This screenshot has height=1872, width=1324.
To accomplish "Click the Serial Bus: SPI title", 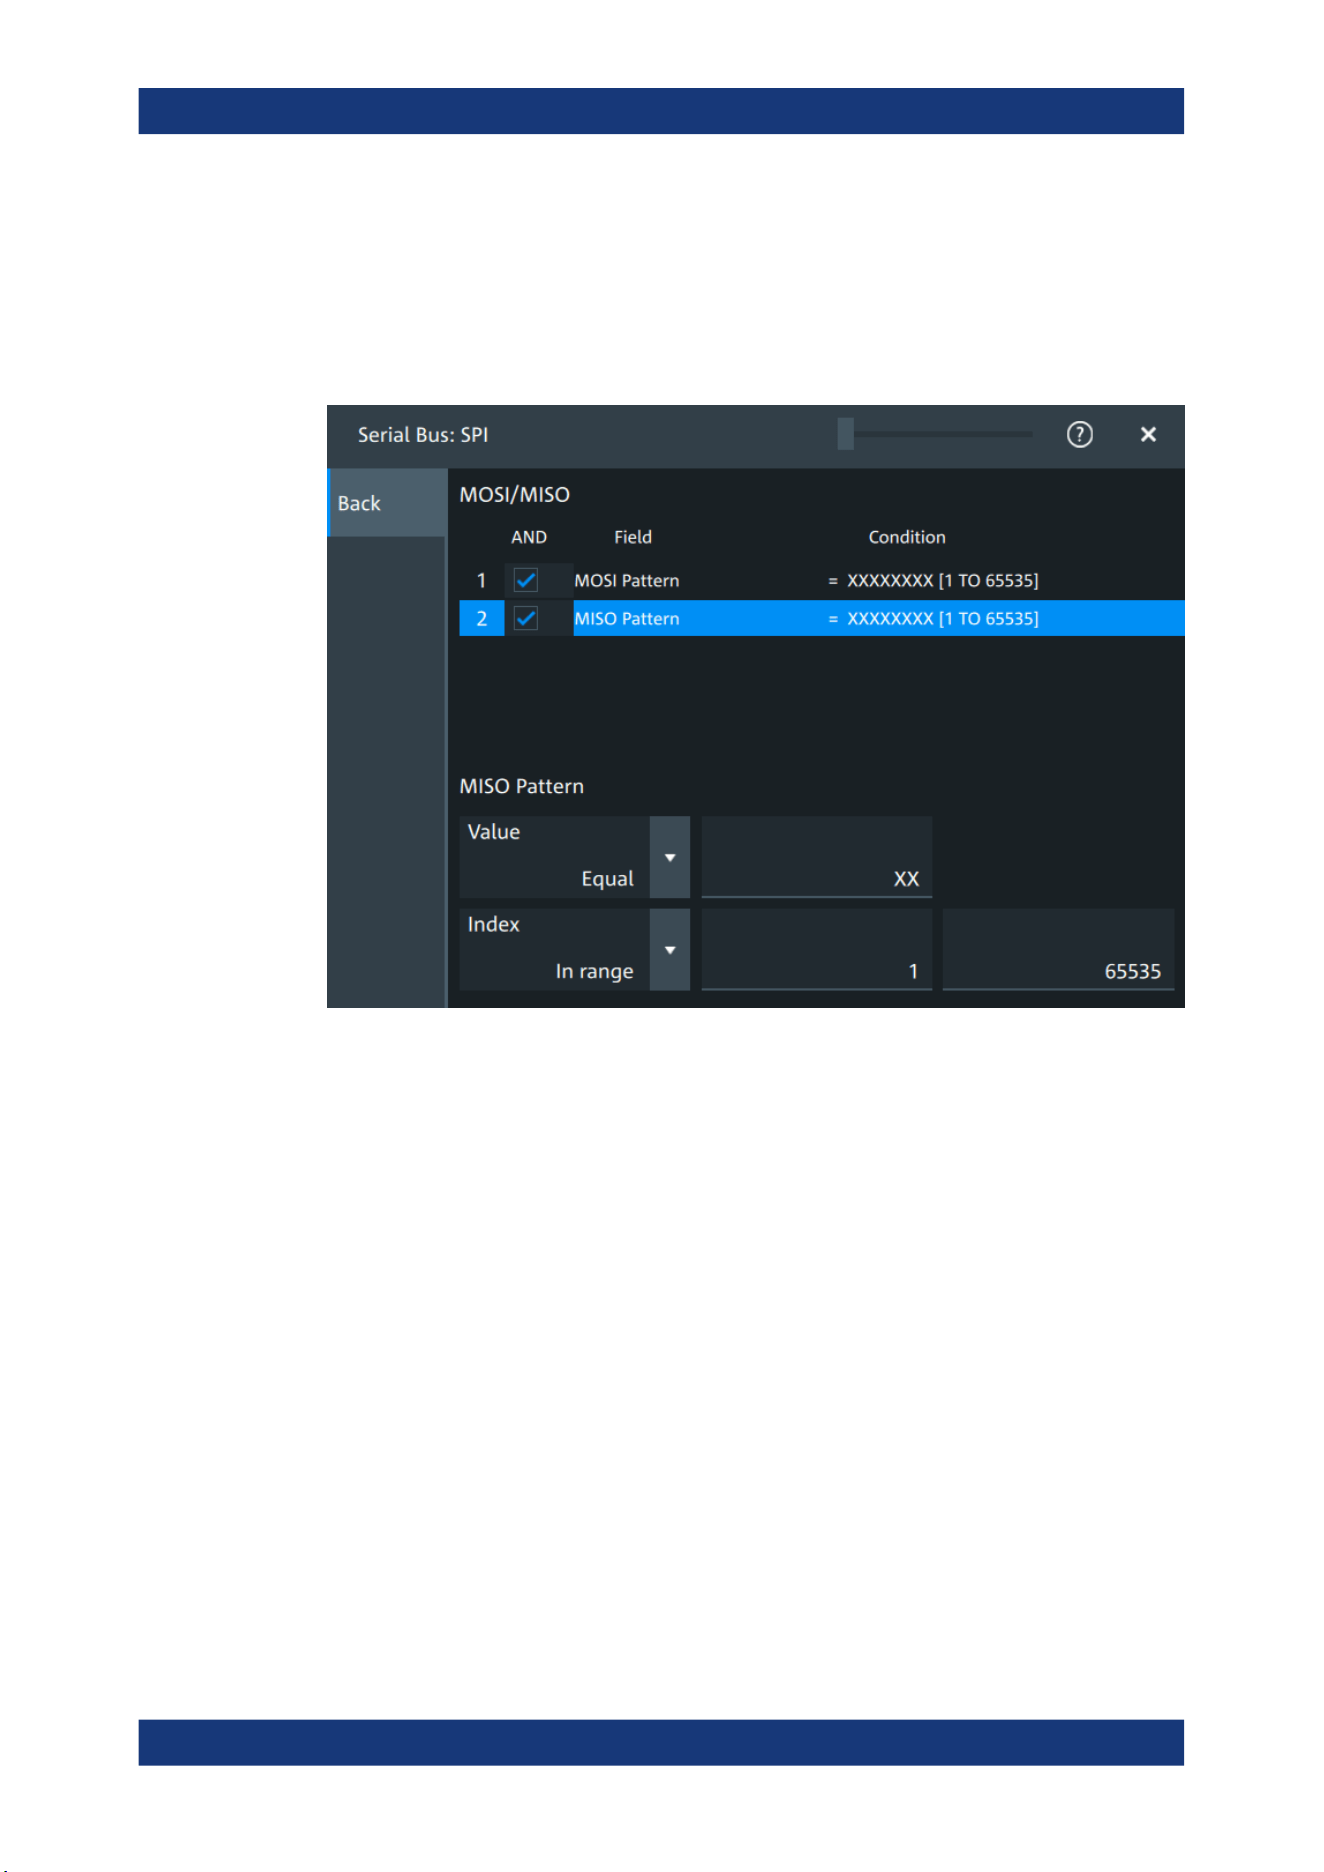I will (423, 435).
